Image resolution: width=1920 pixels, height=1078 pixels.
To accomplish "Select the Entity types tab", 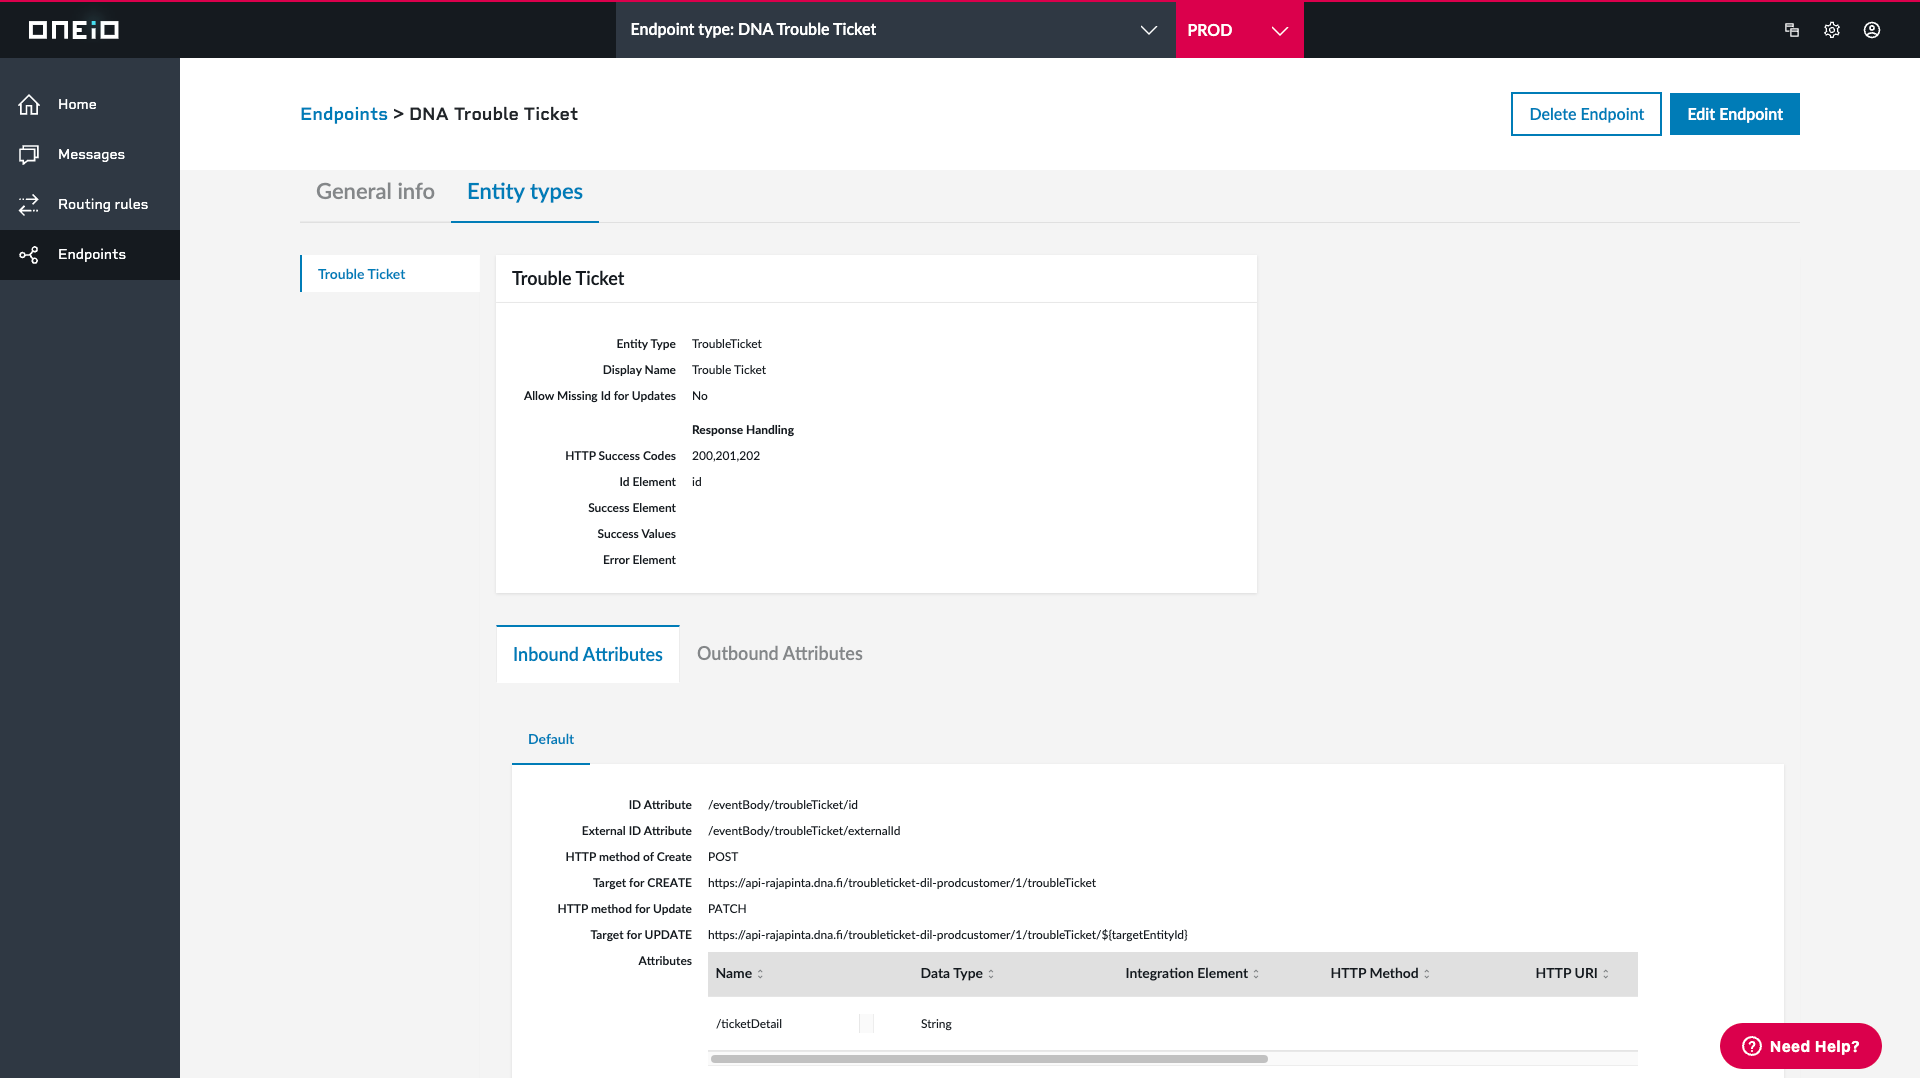I will point(524,192).
